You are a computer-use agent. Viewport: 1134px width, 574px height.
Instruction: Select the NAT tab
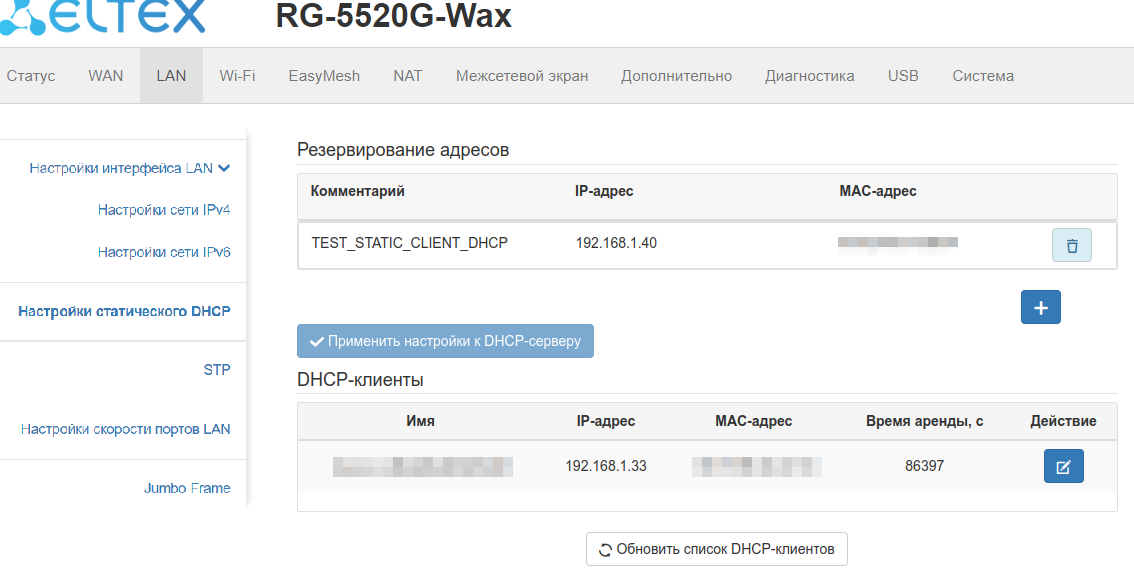pos(408,76)
